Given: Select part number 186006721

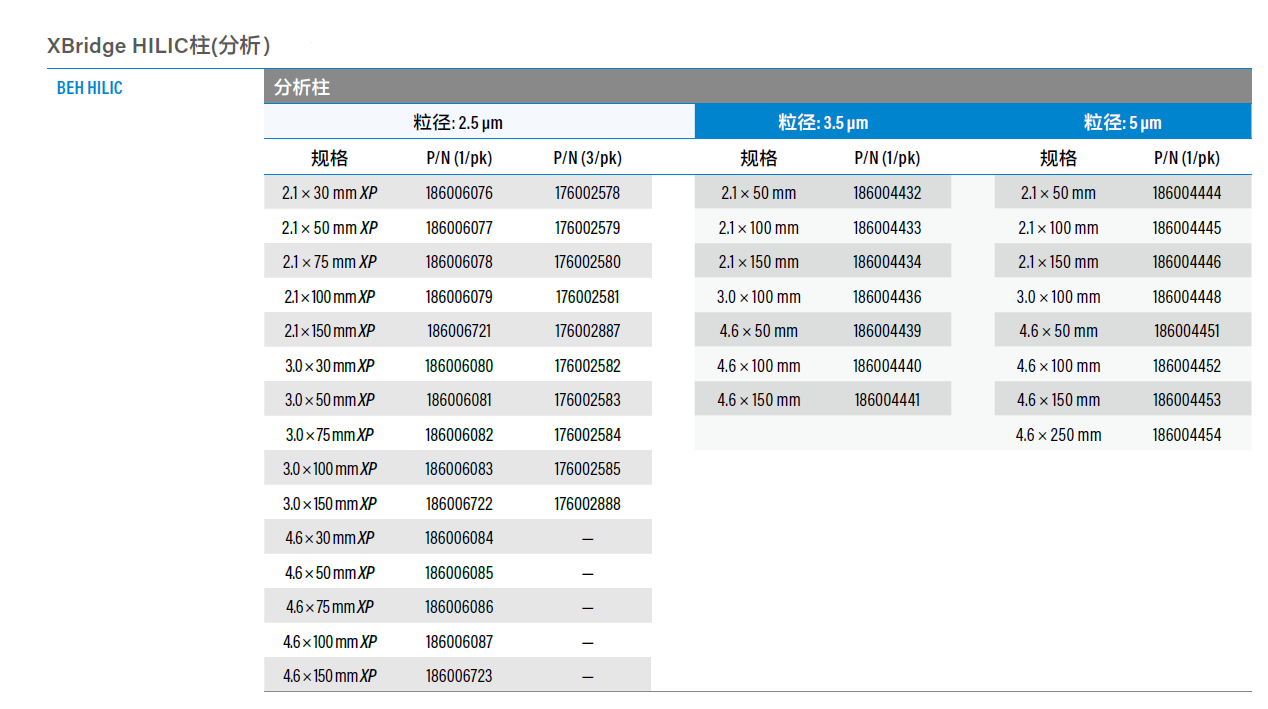Looking at the screenshot, I should (x=459, y=331).
